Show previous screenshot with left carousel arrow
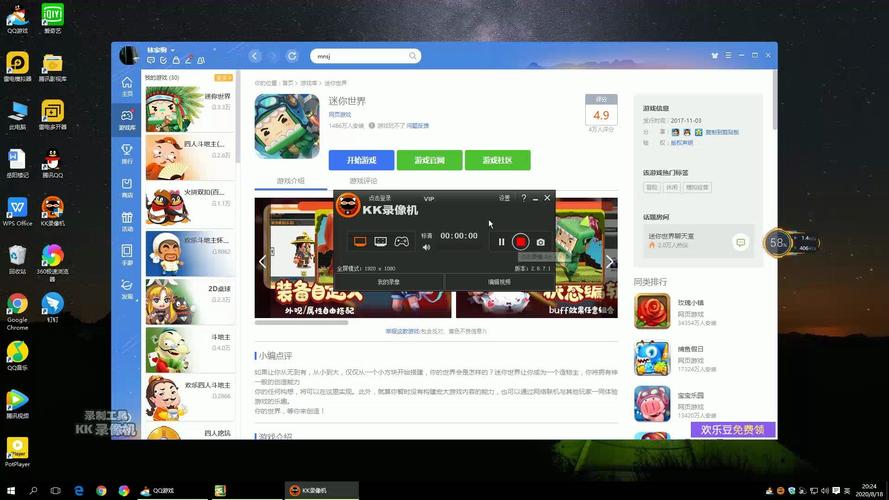Image resolution: width=889 pixels, height=500 pixels. (262, 262)
